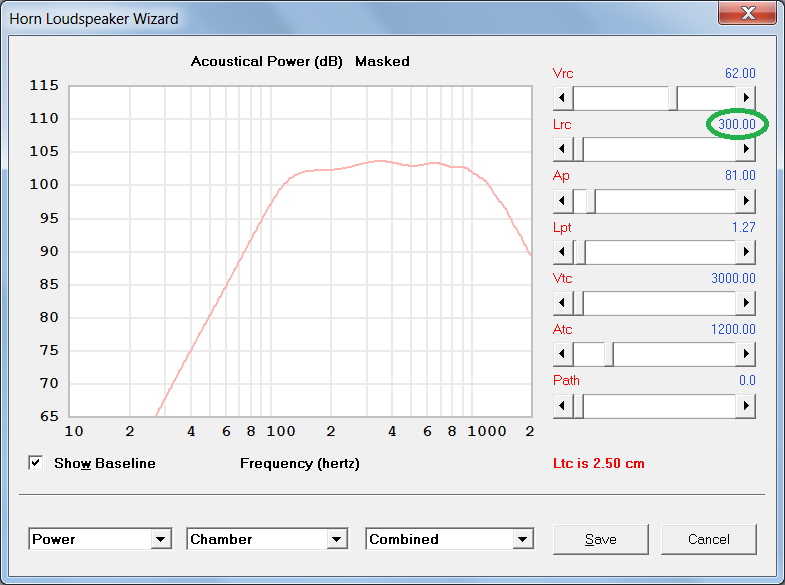
Task: Click the Save button
Action: pyautogui.click(x=600, y=539)
